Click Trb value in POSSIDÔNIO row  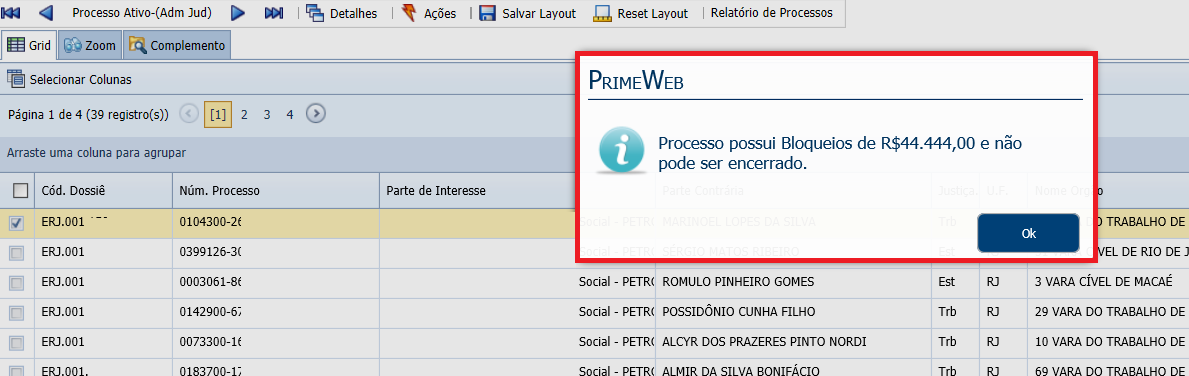[x=955, y=312]
